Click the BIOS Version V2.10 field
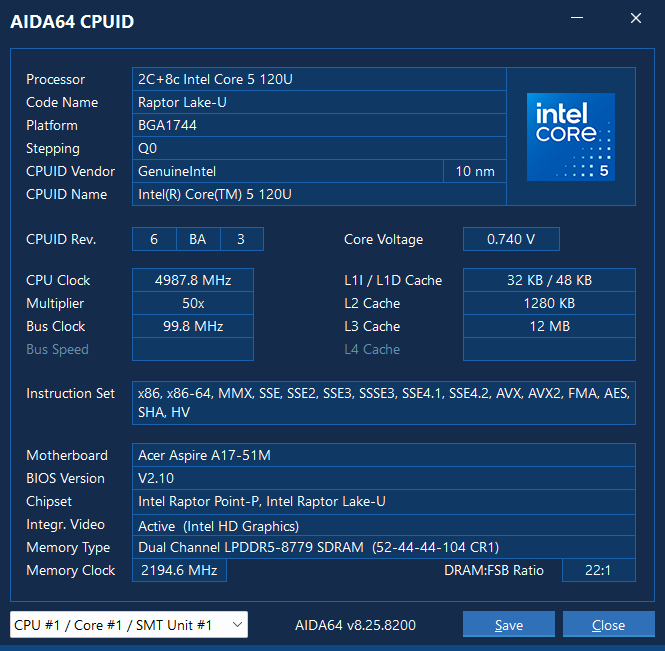The image size is (665, 651). 383,478
